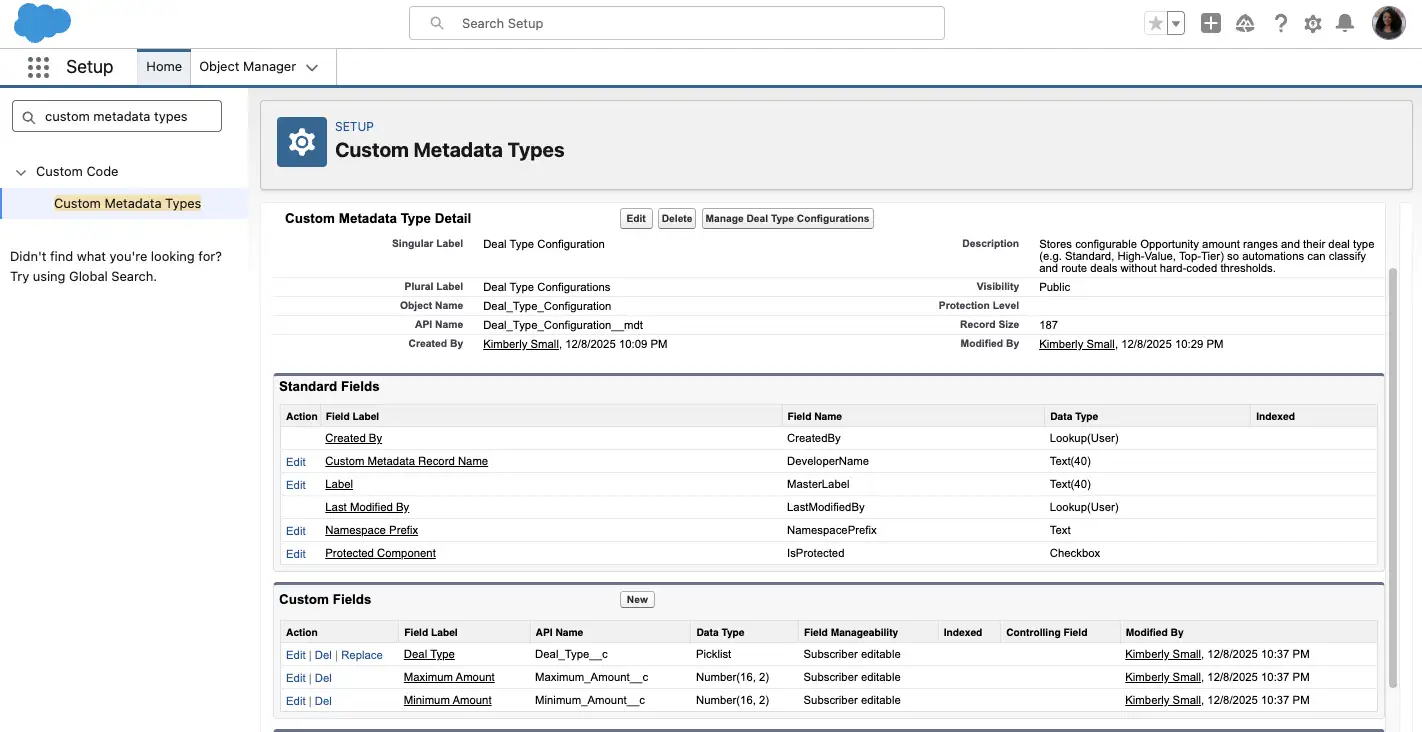Click the page vertical scrollbar
The width and height of the screenshot is (1422, 732).
click(x=1393, y=478)
